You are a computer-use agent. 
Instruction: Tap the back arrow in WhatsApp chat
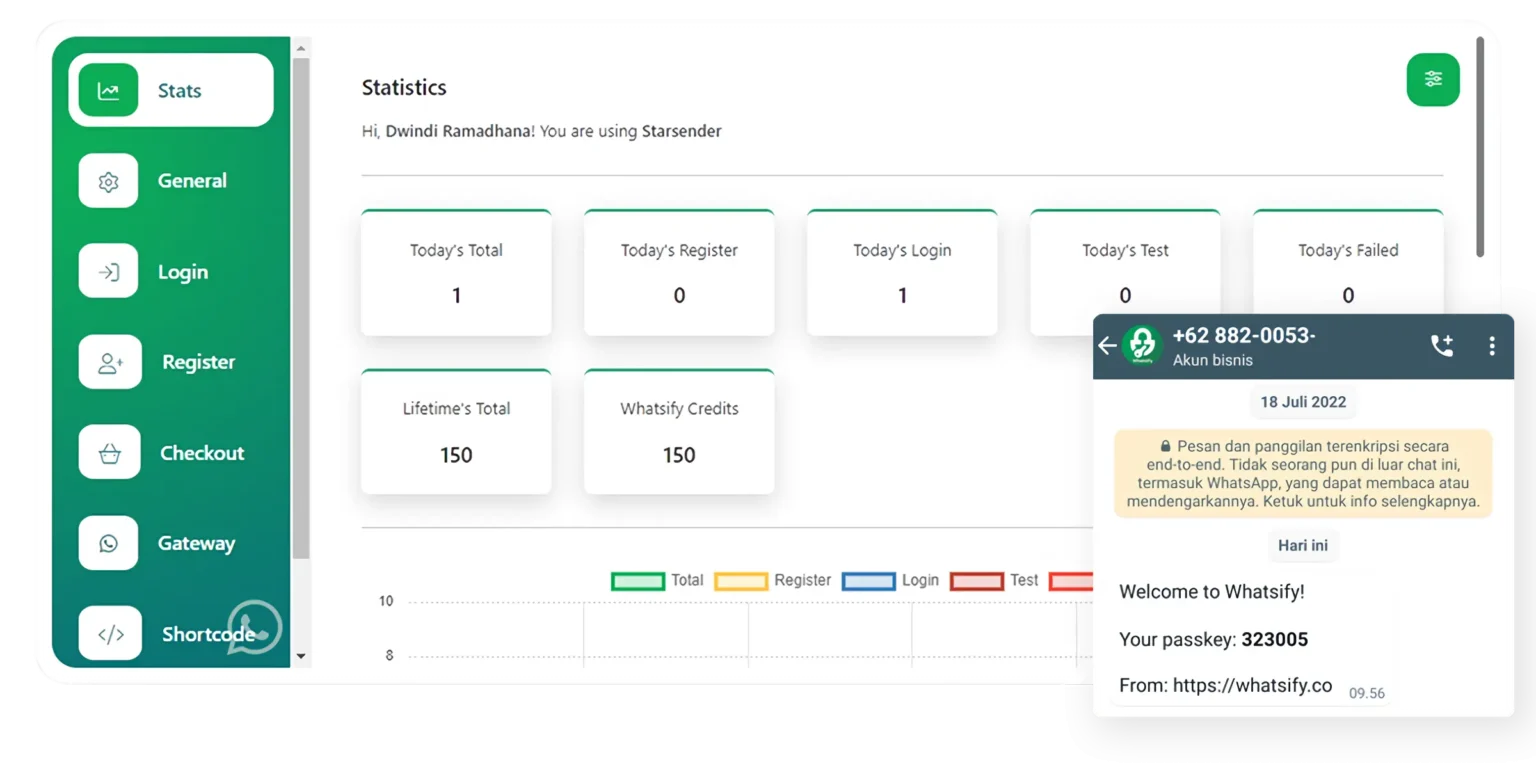pos(1106,346)
